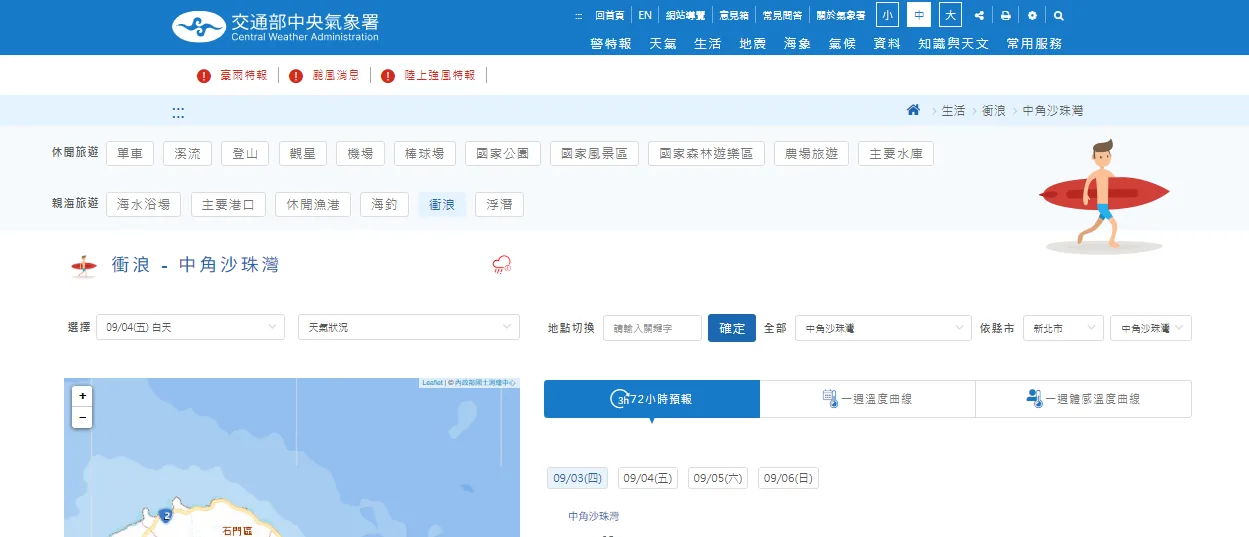Open the 海象 menu
The height and width of the screenshot is (537, 1249).
[x=797, y=44]
